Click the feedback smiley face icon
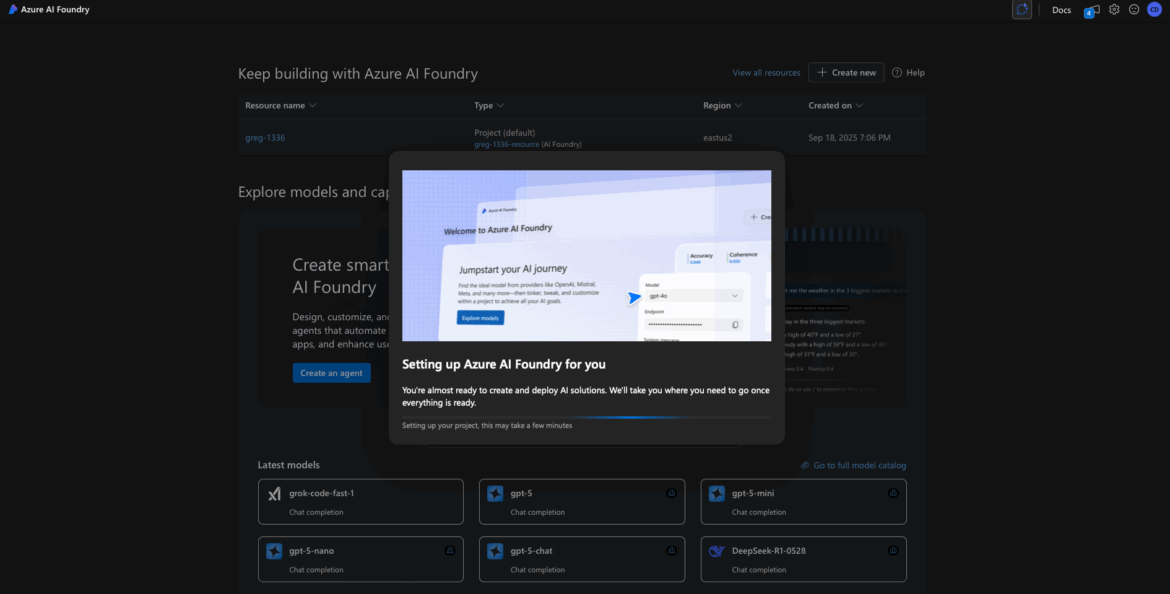 point(1134,10)
